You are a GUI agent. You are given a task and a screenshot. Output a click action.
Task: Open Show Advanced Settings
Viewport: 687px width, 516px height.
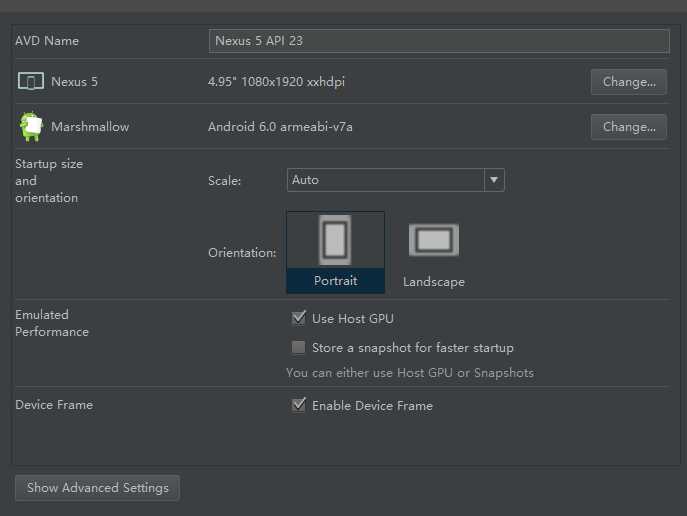click(97, 488)
